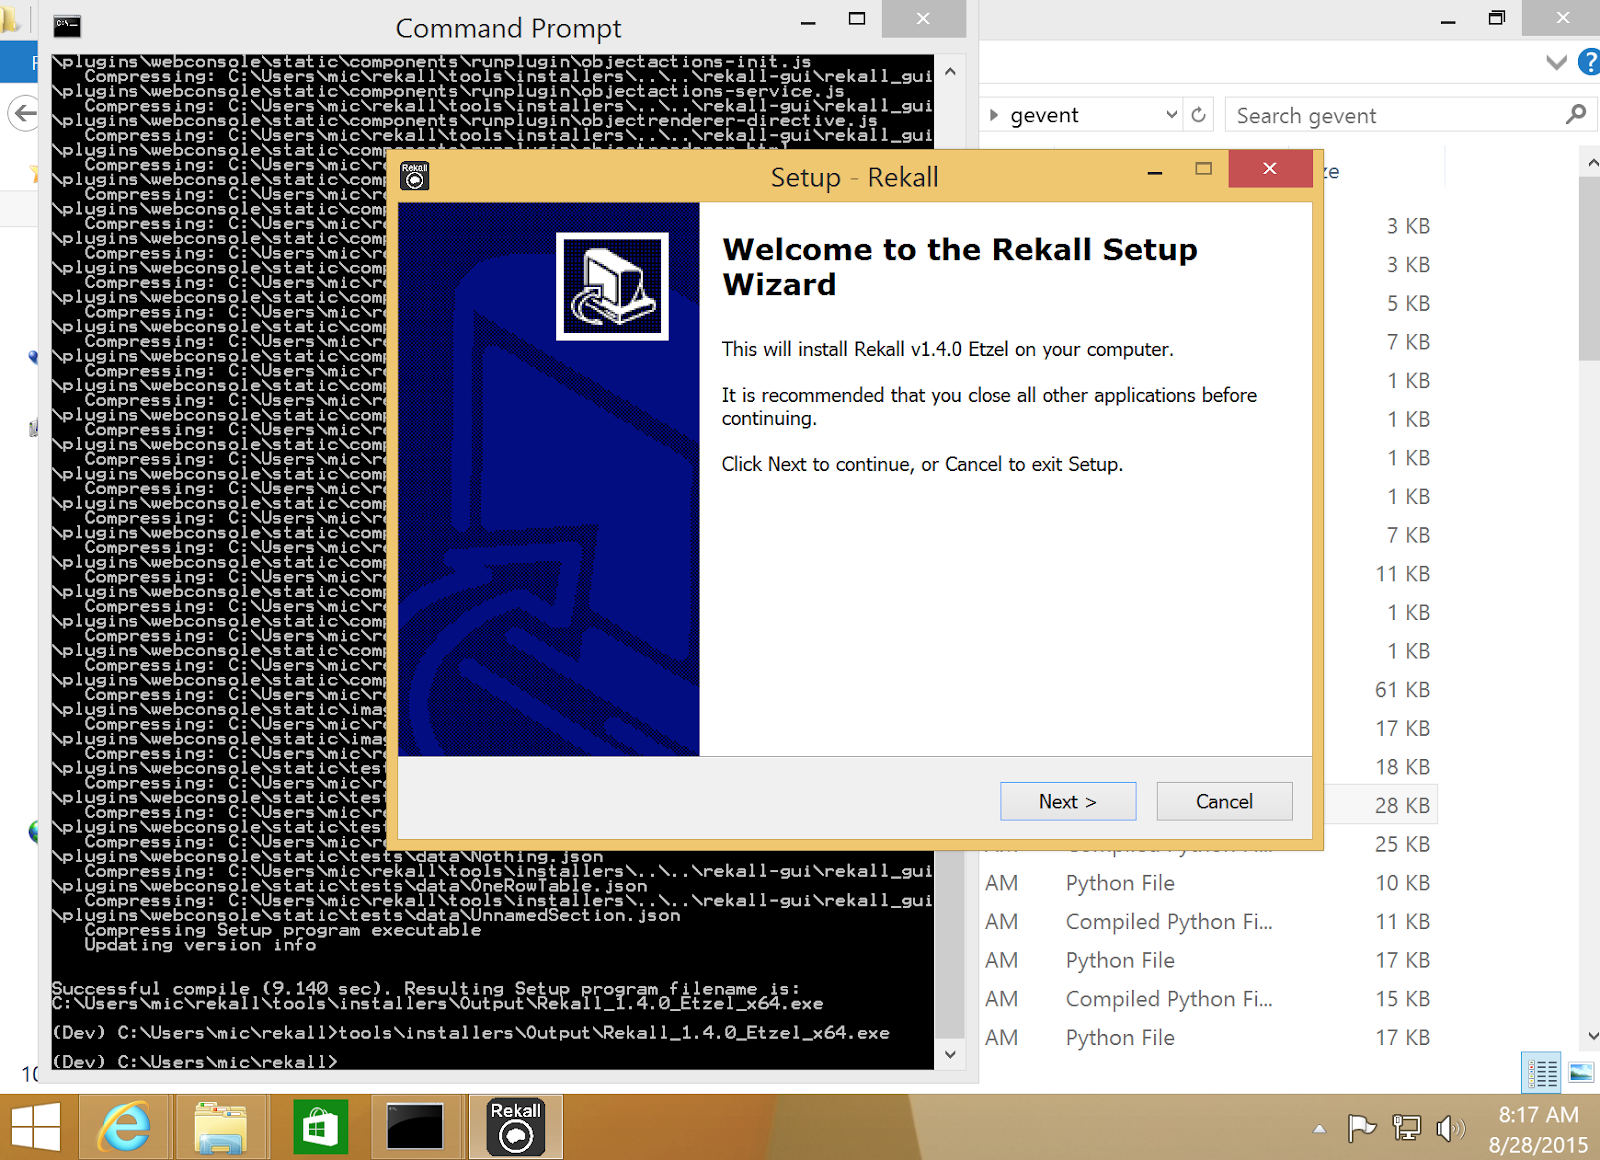Open Internet Explorer from the taskbar
The height and width of the screenshot is (1160, 1600).
pyautogui.click(x=124, y=1128)
